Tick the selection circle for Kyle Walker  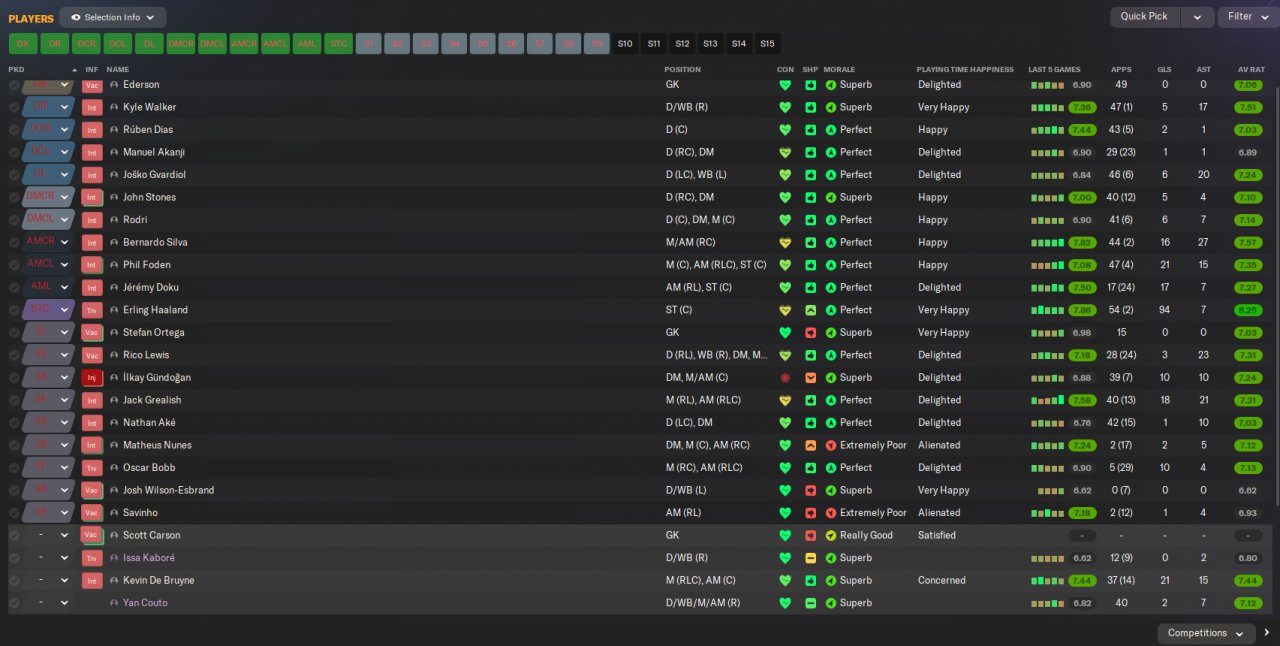[14, 107]
